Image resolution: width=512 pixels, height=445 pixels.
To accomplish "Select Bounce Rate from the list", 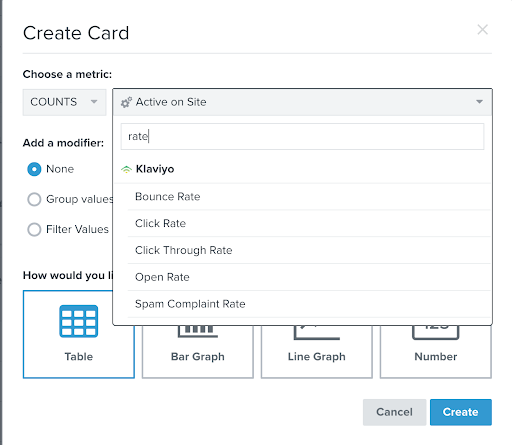I will tap(309, 197).
